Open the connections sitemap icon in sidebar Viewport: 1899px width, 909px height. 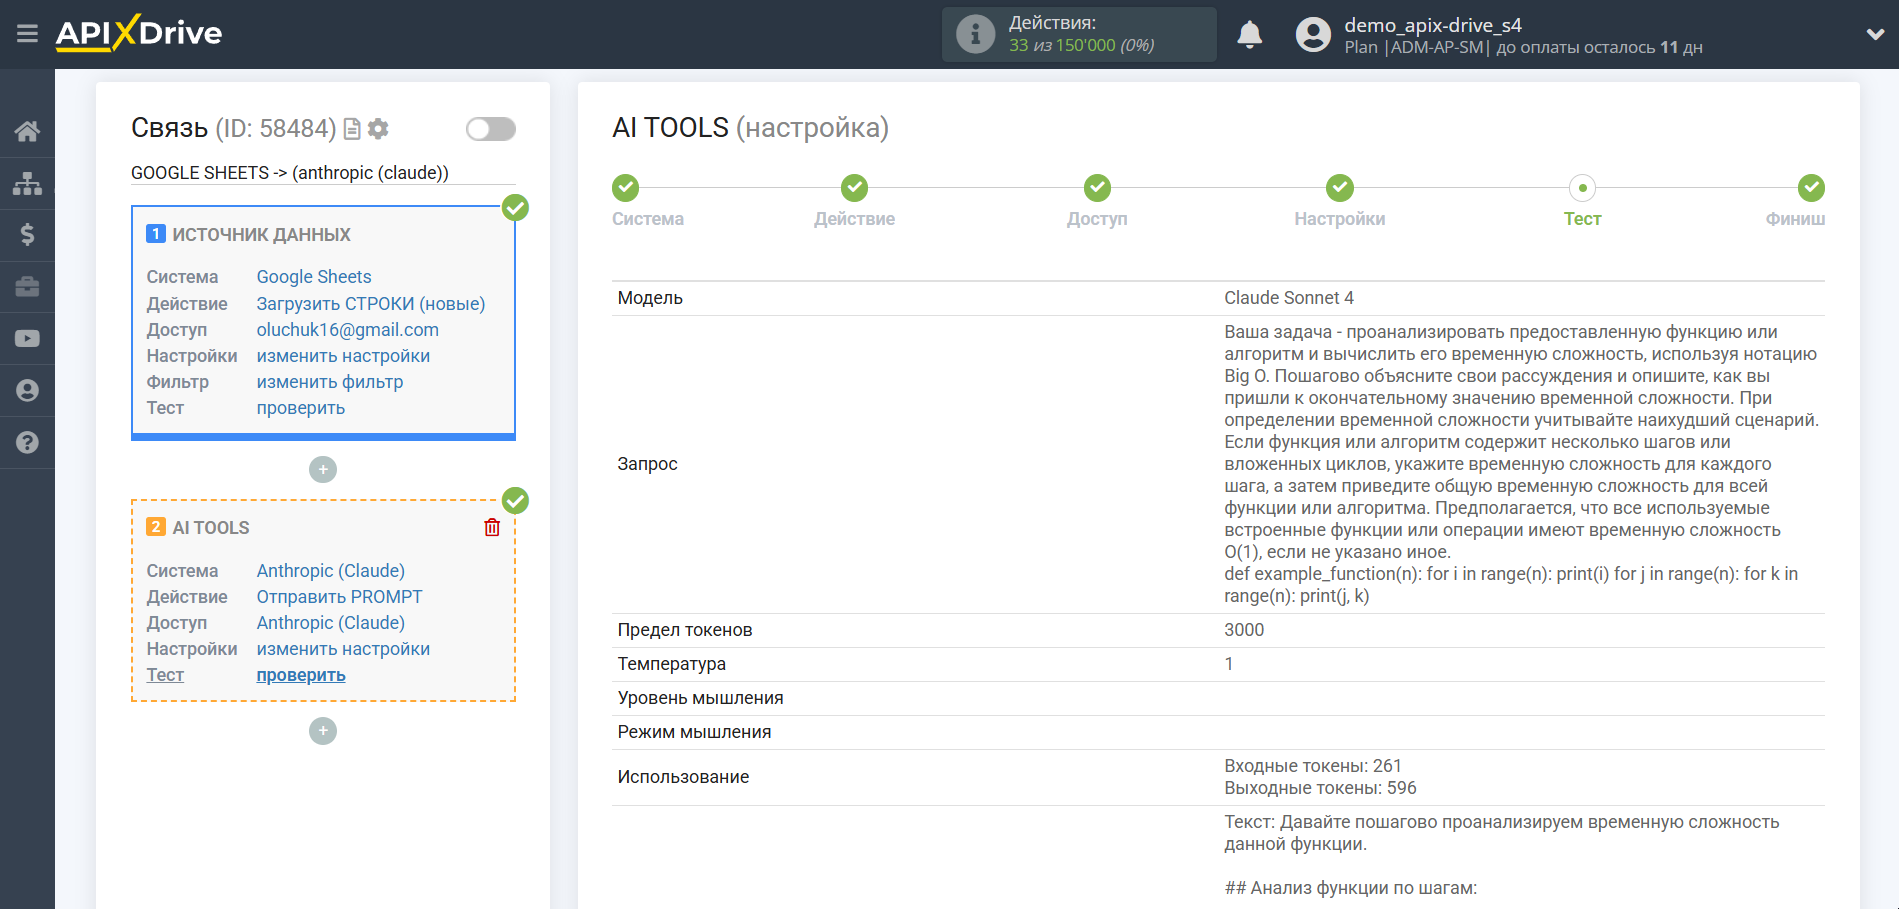(27, 183)
